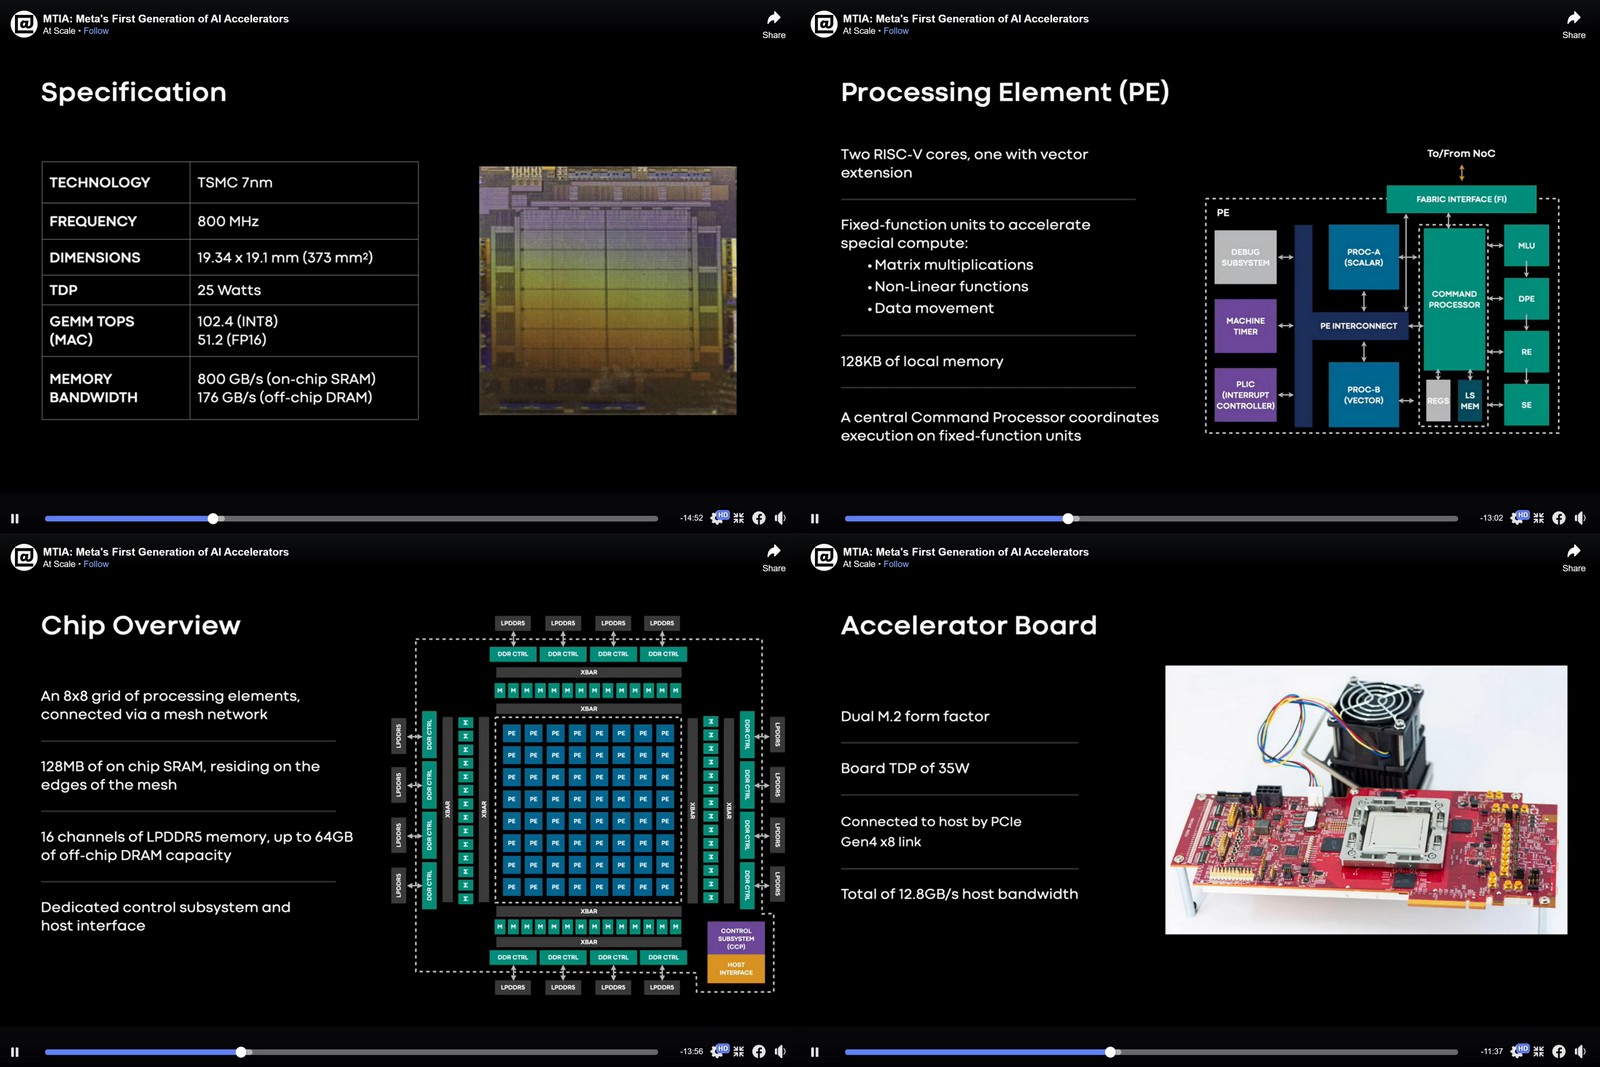Click the Facebook watermark icon on the Chip Overview video
Image resolution: width=1600 pixels, height=1067 pixels.
click(x=759, y=1051)
